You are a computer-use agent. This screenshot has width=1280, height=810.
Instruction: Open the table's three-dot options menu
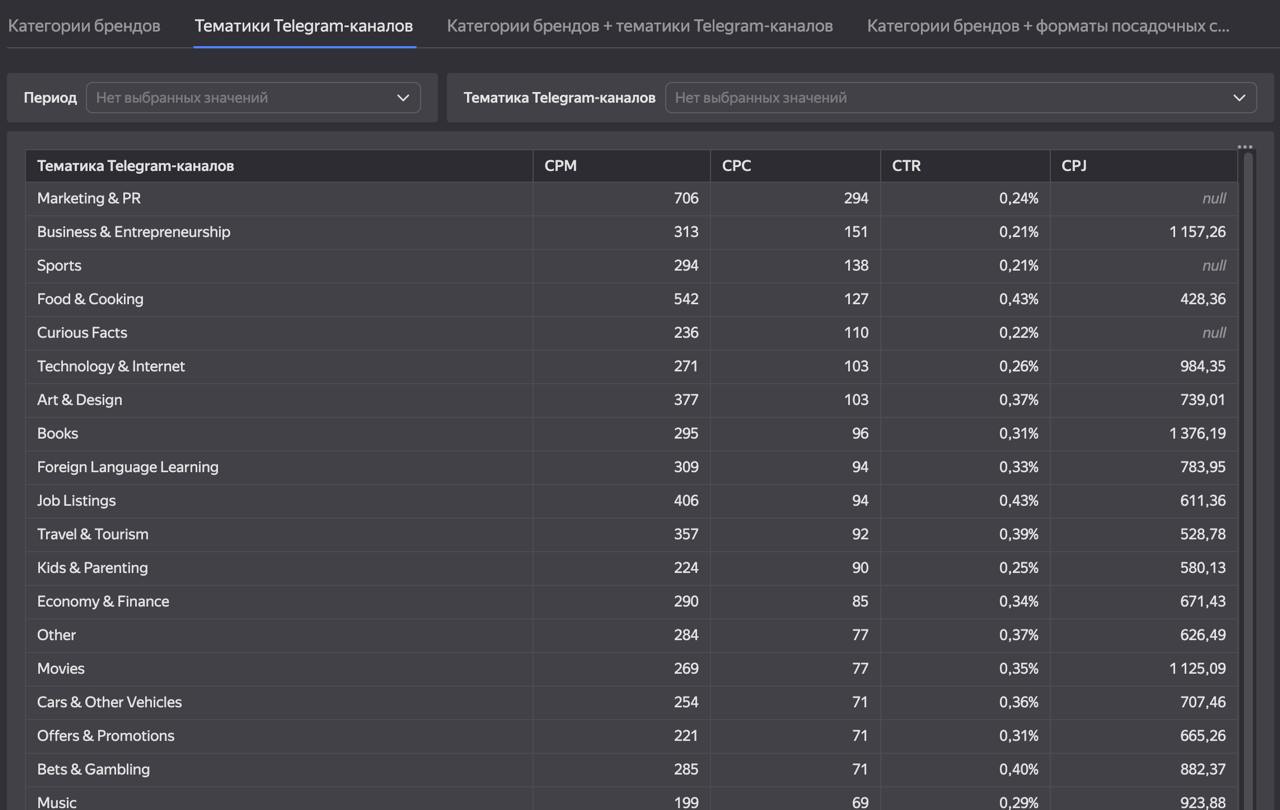click(1245, 147)
